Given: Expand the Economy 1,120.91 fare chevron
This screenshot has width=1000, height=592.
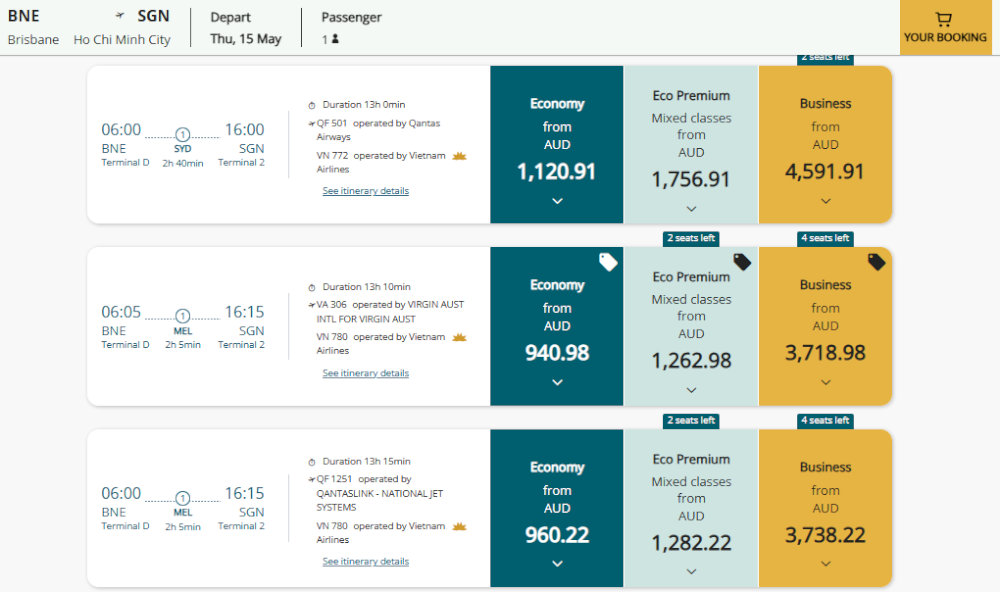Looking at the screenshot, I should click(x=557, y=201).
